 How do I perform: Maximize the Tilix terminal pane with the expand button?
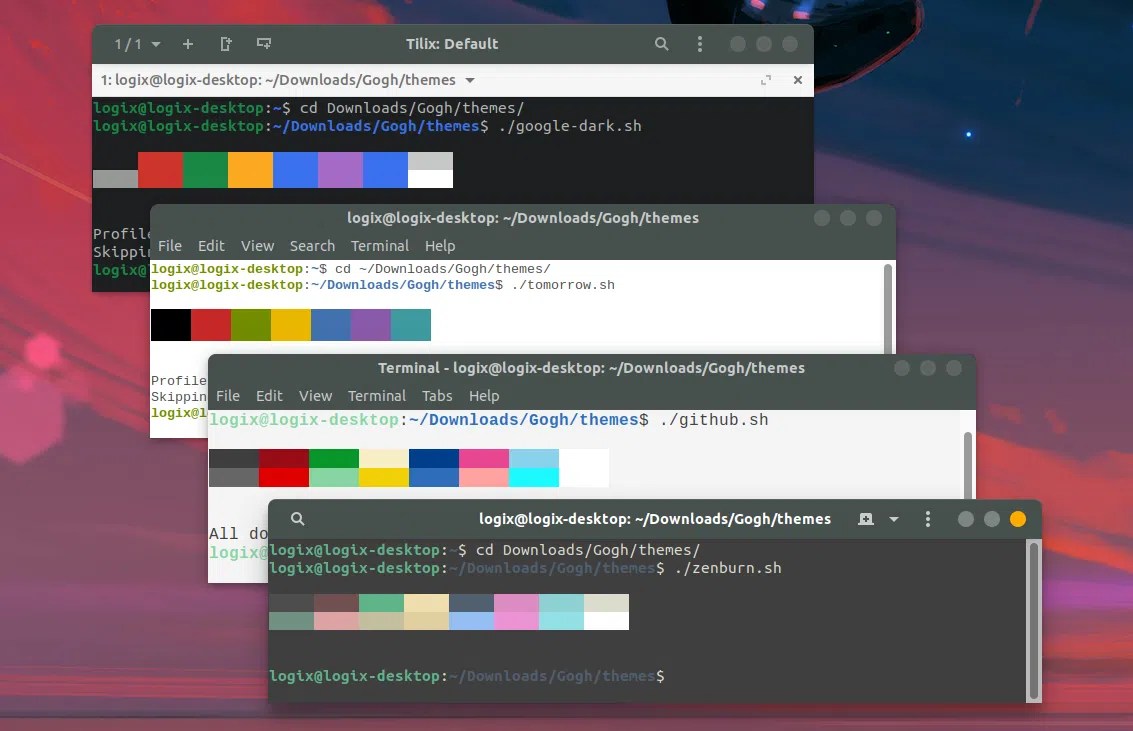767,80
